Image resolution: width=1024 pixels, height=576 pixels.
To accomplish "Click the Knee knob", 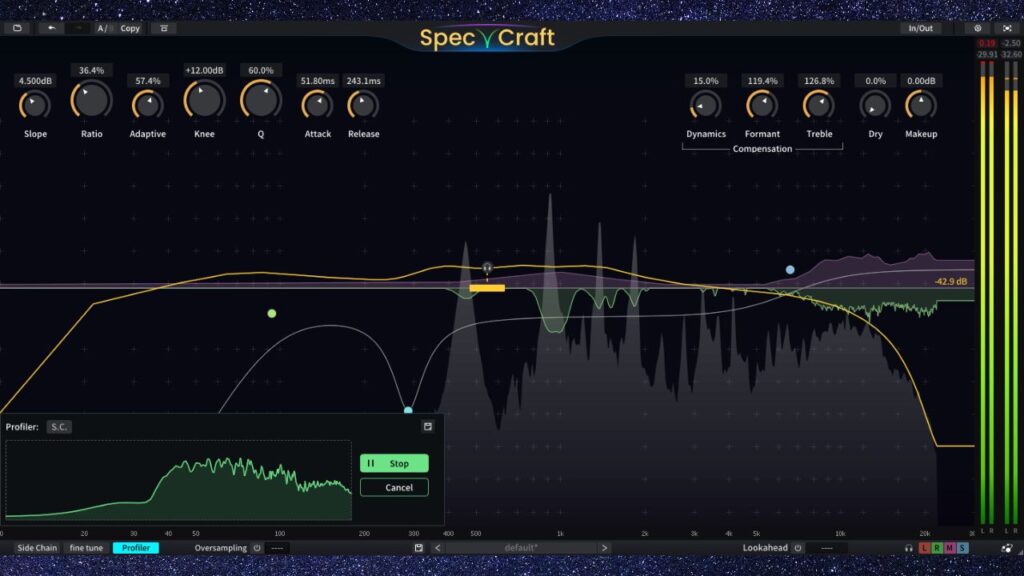I will (204, 100).
